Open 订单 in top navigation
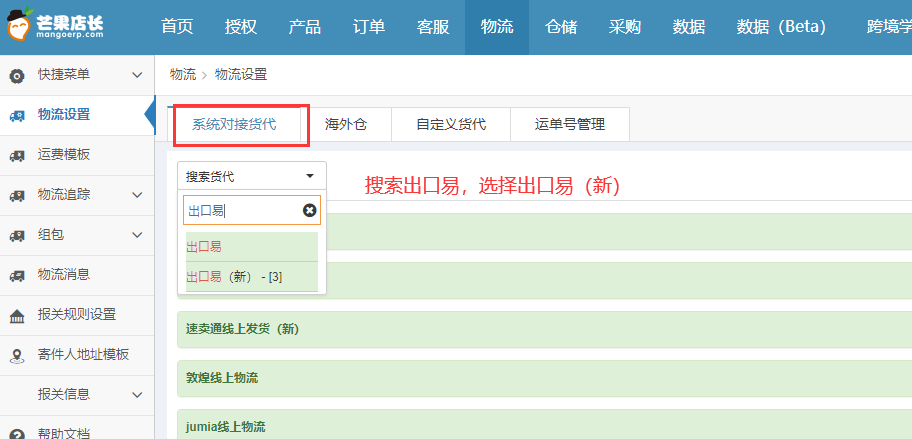This screenshot has height=439, width=912. (369, 27)
